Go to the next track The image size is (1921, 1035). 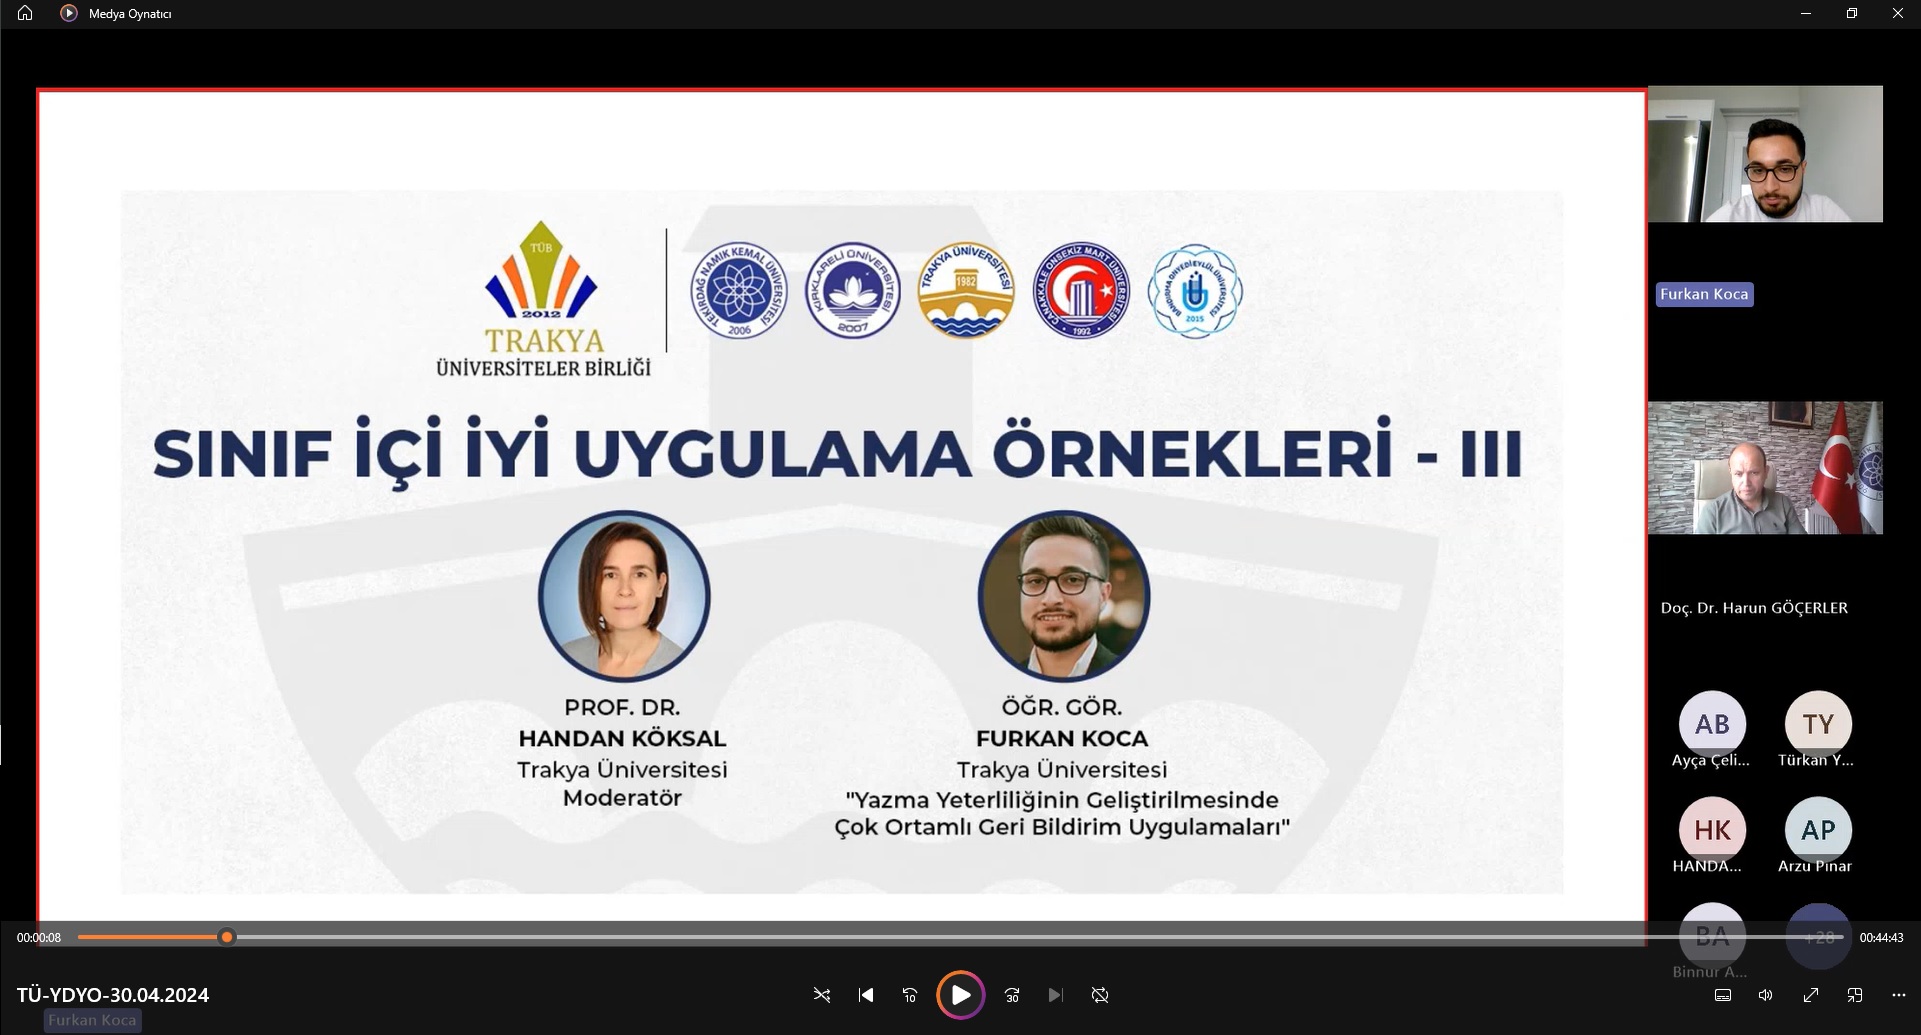1056,995
